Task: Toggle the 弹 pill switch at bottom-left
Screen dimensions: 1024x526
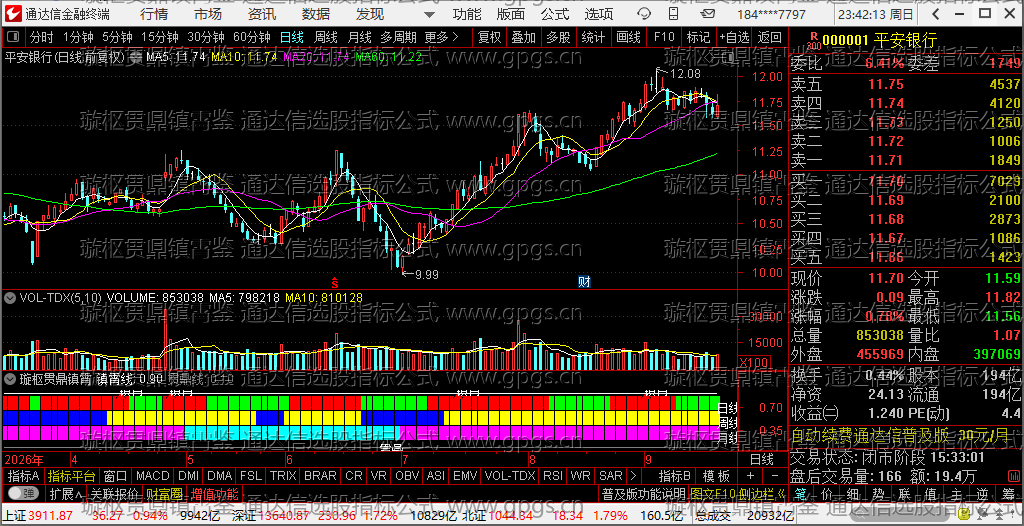Action: pos(24,493)
